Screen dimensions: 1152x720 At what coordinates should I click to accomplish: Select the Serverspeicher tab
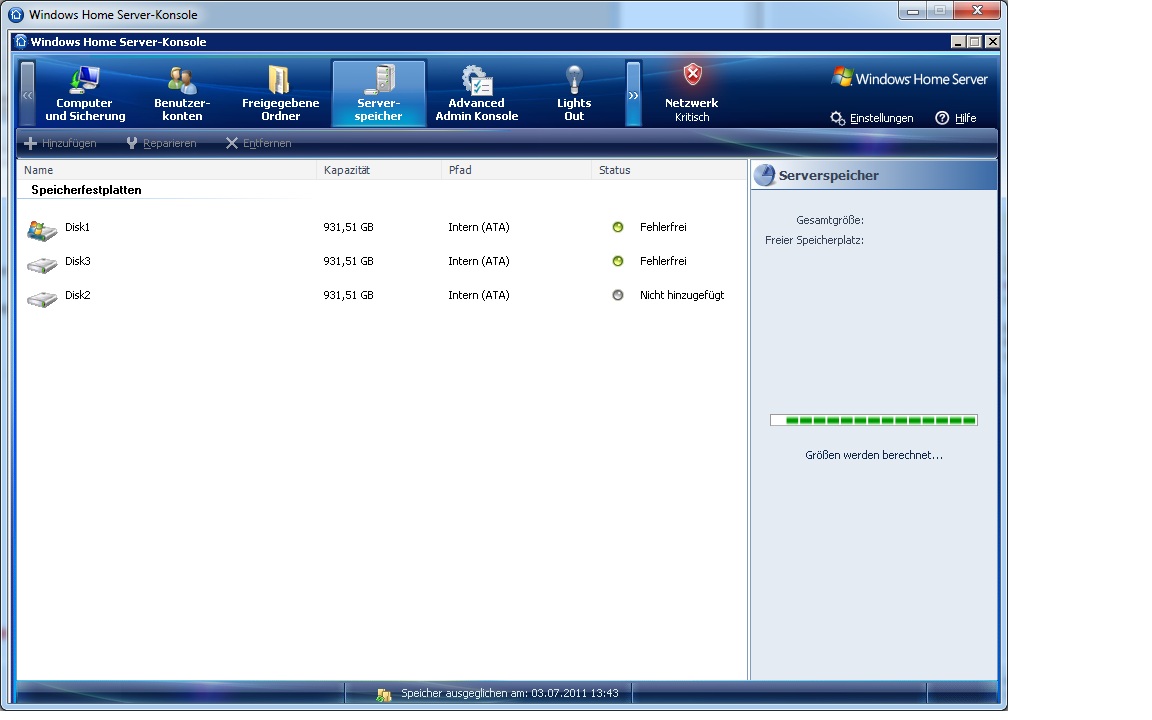pyautogui.click(x=378, y=93)
